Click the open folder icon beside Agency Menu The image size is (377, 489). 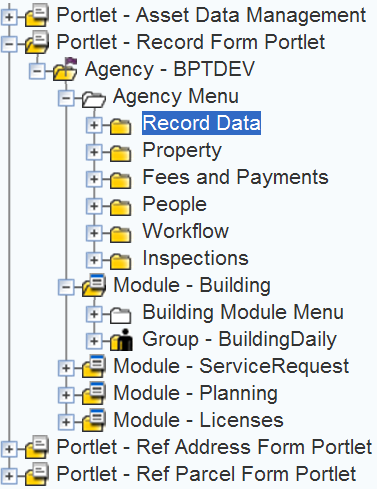click(94, 98)
